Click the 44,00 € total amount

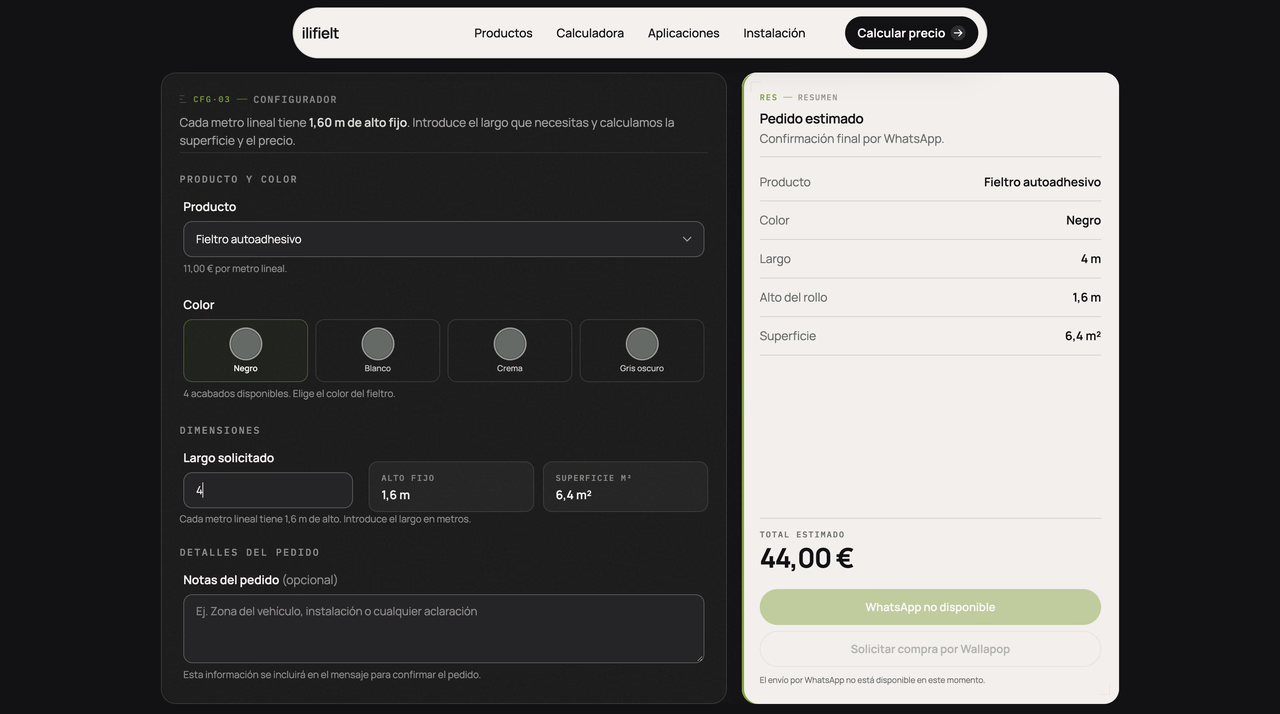tap(806, 558)
